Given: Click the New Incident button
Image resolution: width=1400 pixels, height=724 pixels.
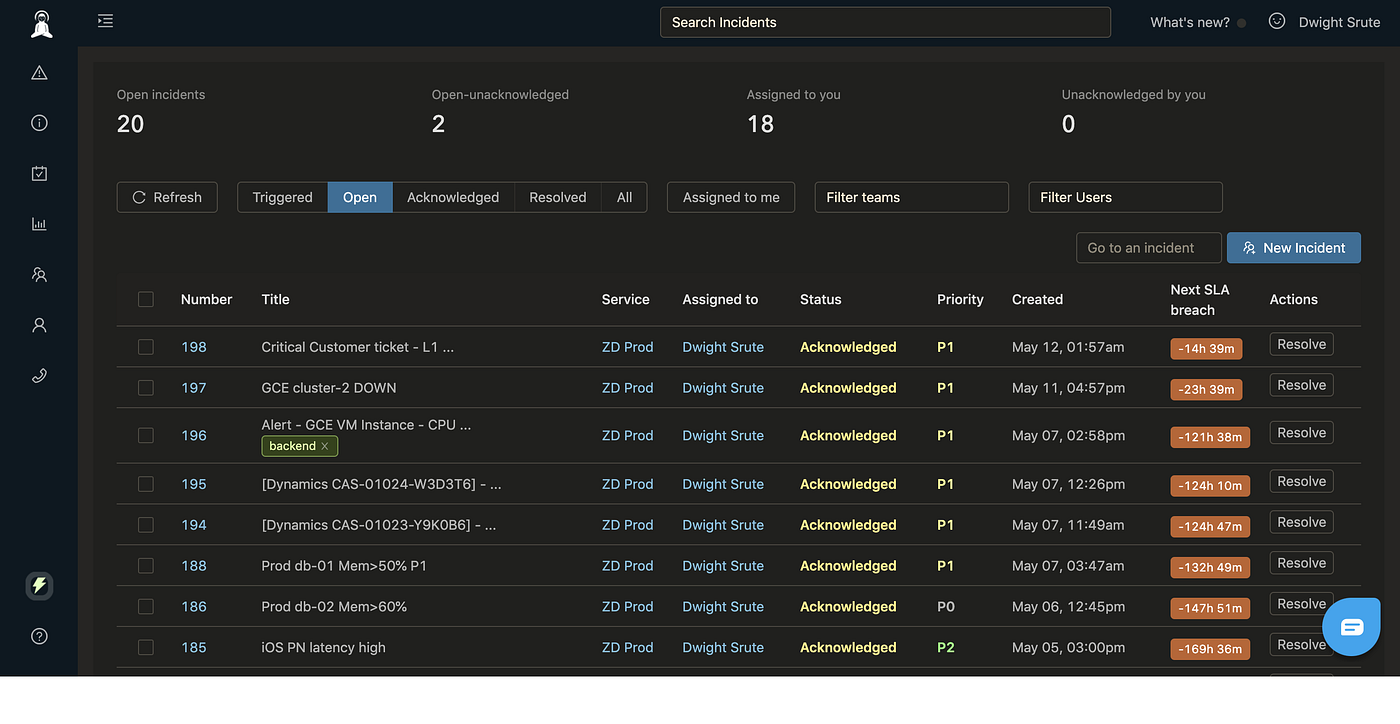Looking at the screenshot, I should pos(1293,247).
